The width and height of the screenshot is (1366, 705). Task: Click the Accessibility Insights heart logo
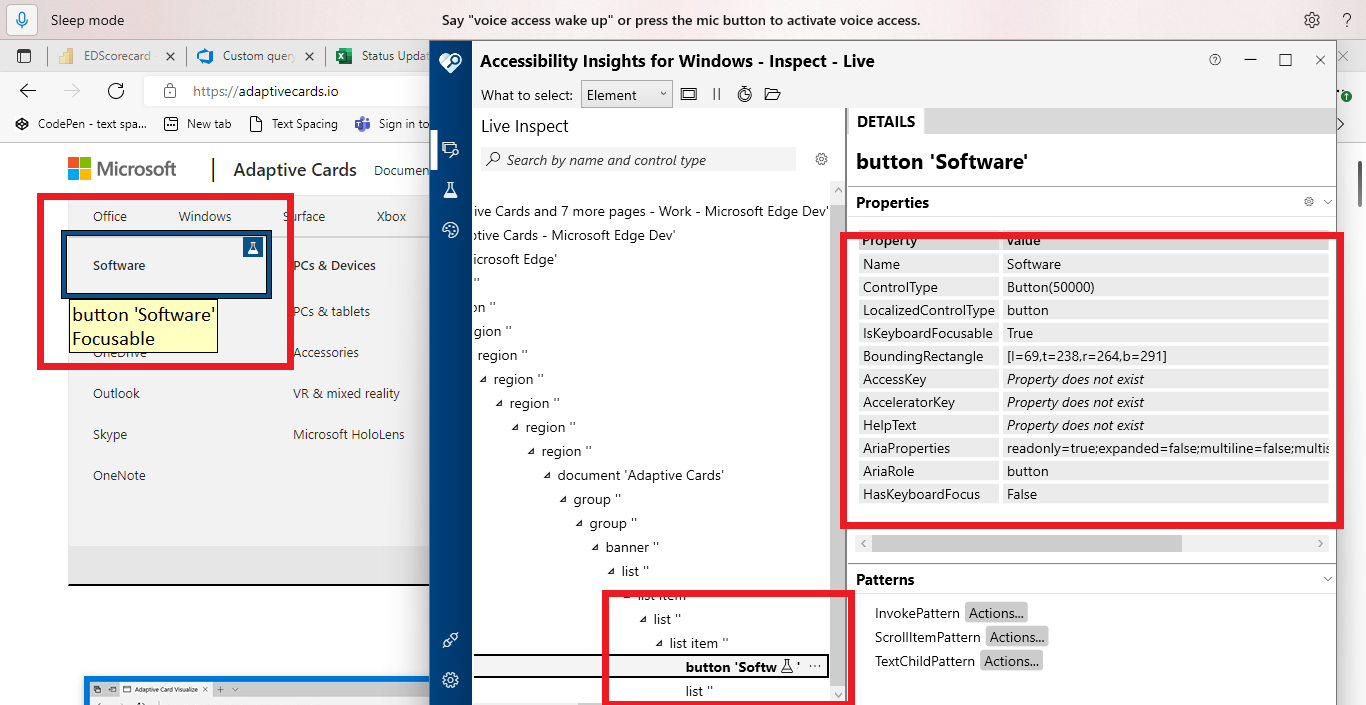click(x=450, y=62)
